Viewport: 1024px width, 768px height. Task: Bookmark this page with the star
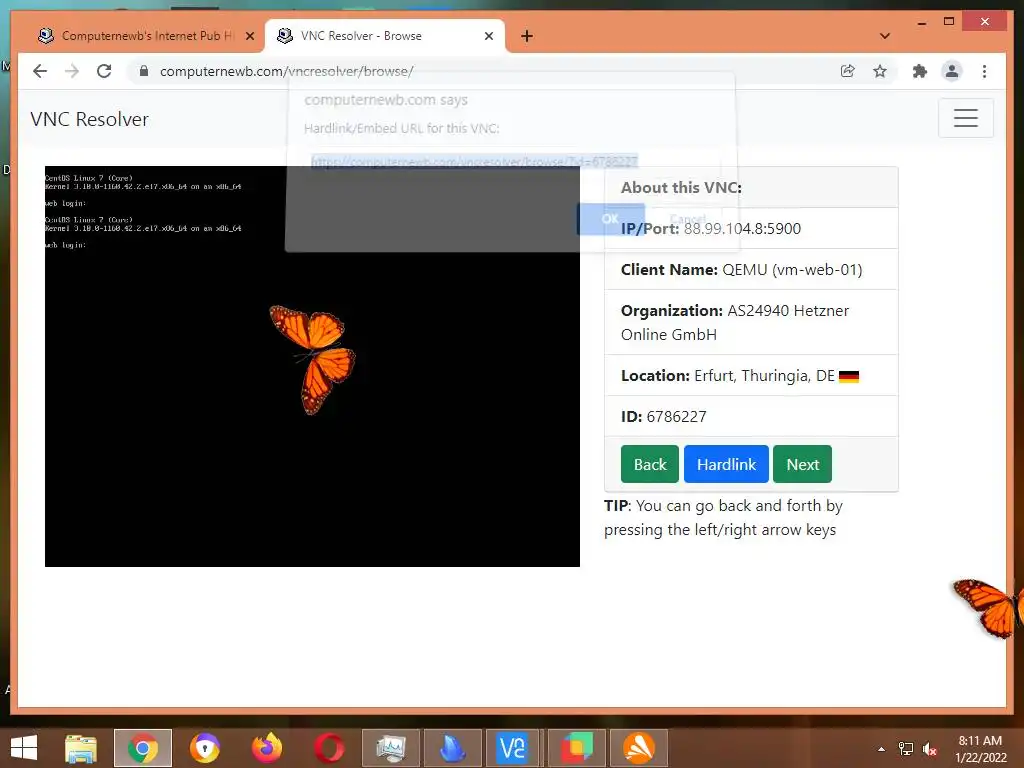[880, 71]
